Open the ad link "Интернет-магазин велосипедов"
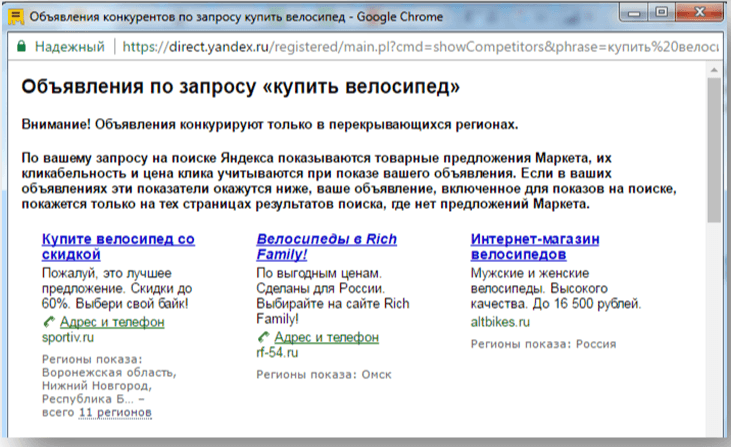 pos(535,247)
